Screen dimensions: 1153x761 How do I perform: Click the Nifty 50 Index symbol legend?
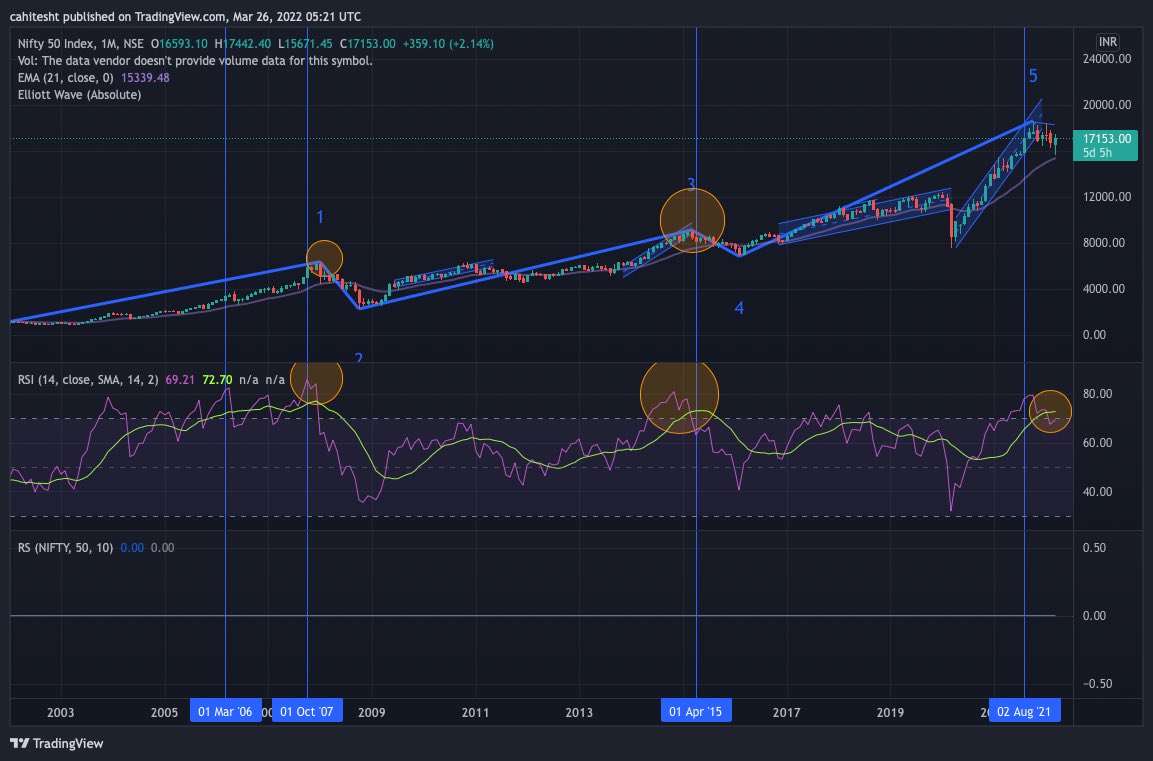[80, 43]
